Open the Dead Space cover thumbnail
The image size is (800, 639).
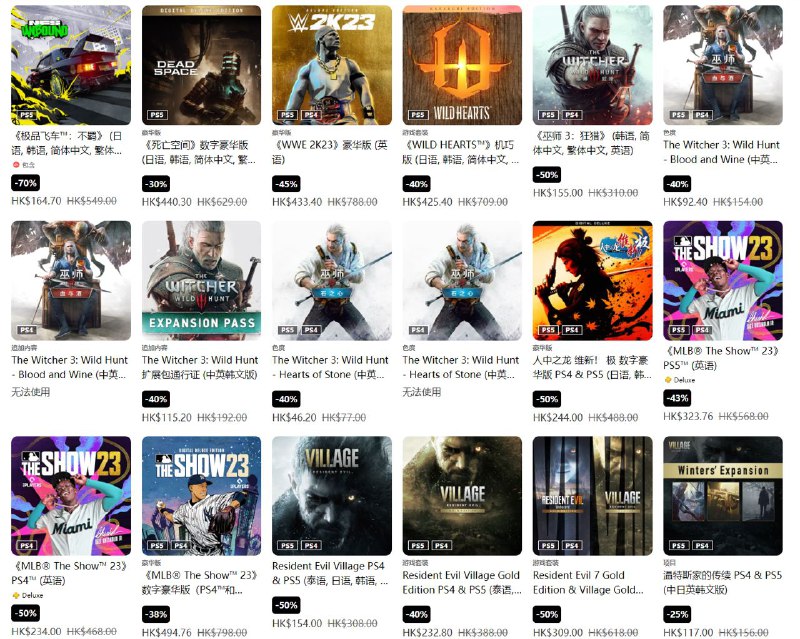click(202, 65)
